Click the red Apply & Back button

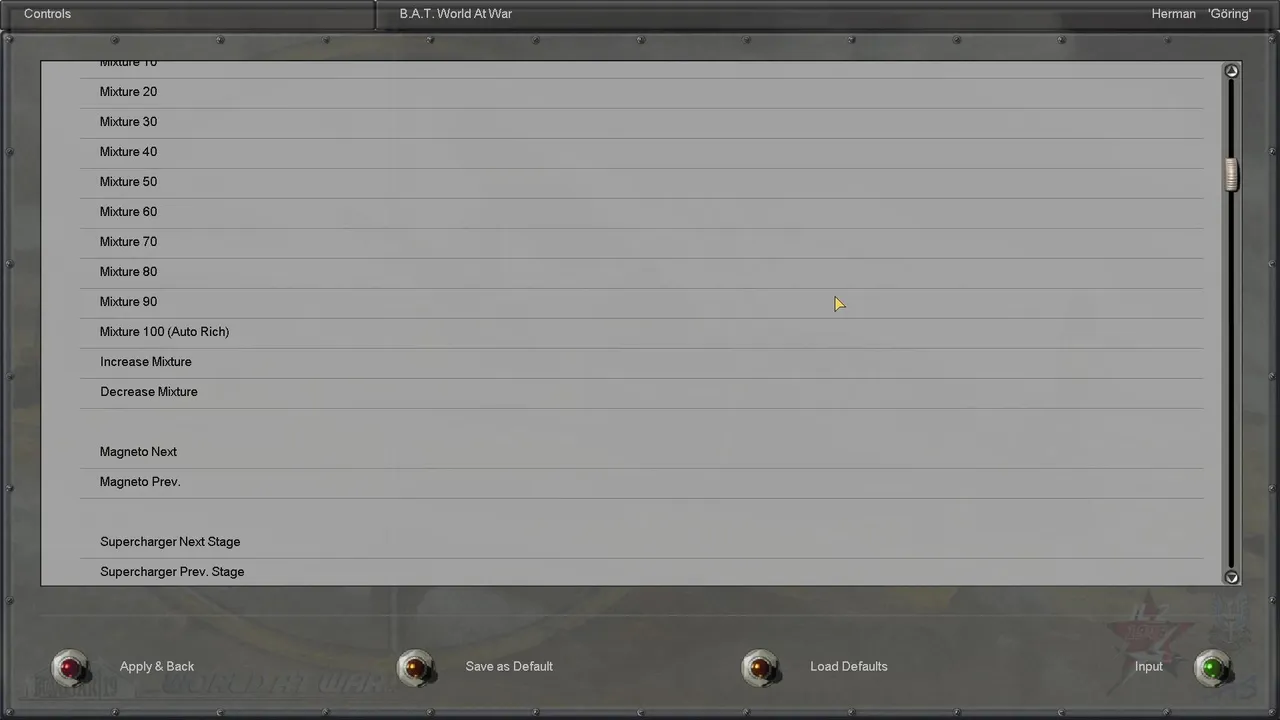(70, 667)
